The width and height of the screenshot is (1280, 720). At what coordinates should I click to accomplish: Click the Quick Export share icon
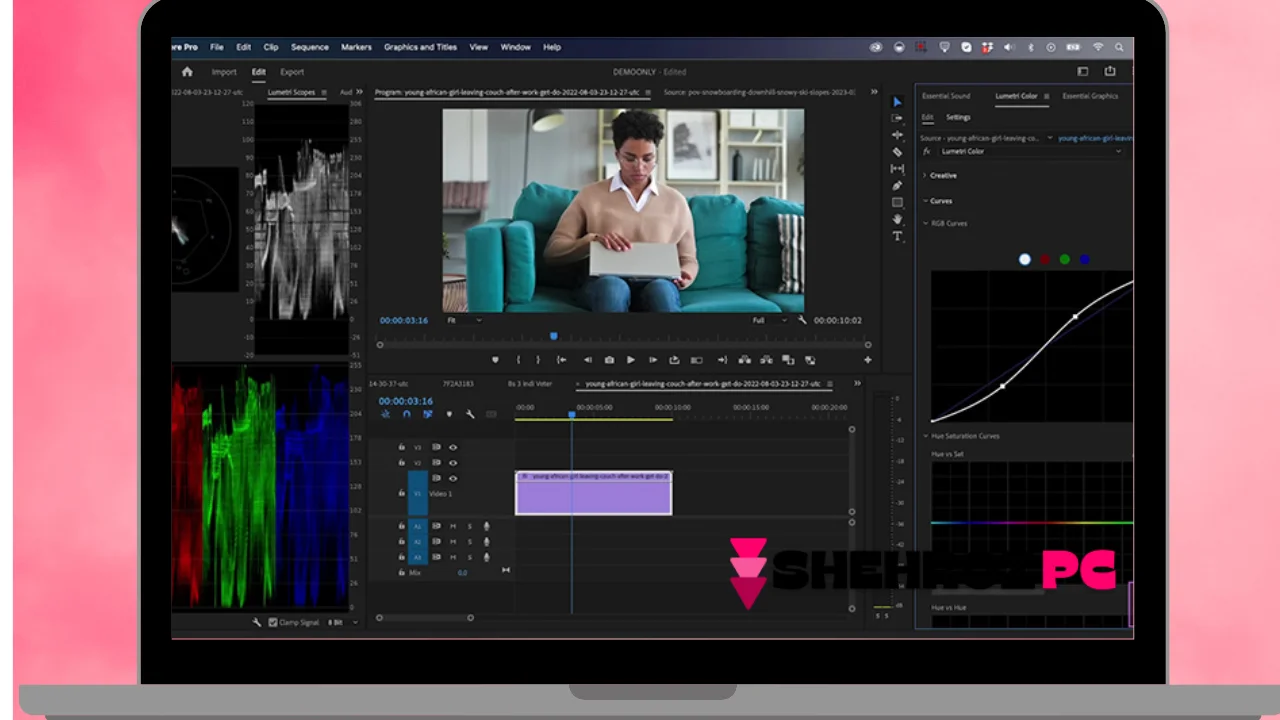tap(1110, 72)
